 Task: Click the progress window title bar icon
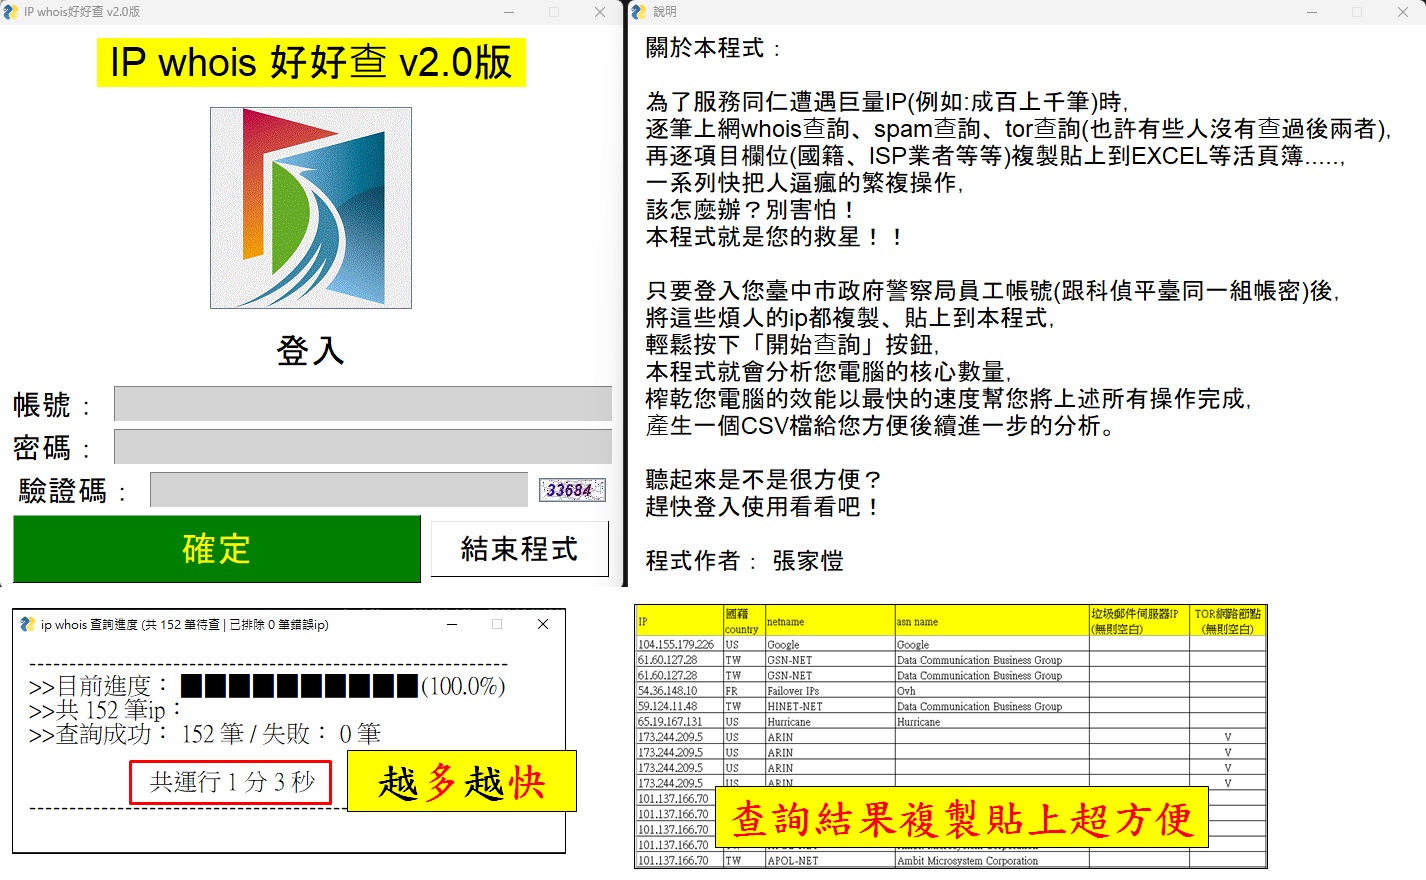[28, 624]
